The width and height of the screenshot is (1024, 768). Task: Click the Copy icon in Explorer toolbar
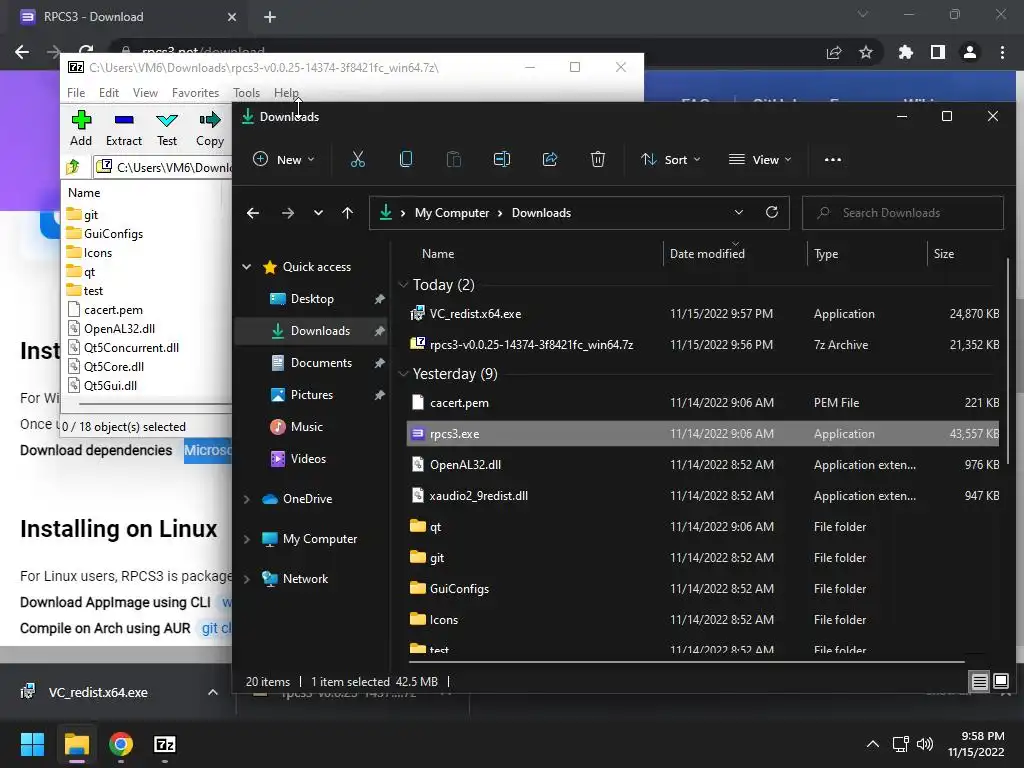(x=406, y=159)
